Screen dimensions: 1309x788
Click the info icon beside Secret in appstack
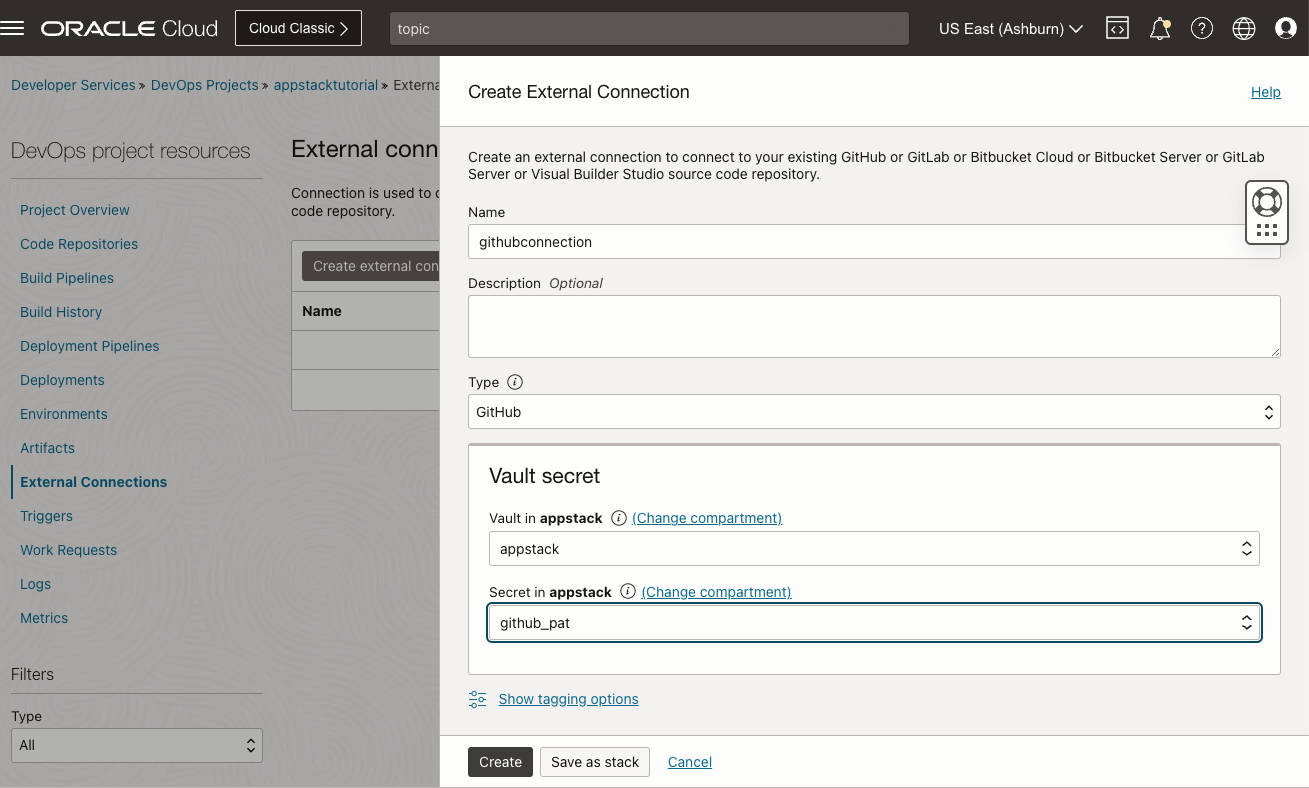(x=628, y=592)
